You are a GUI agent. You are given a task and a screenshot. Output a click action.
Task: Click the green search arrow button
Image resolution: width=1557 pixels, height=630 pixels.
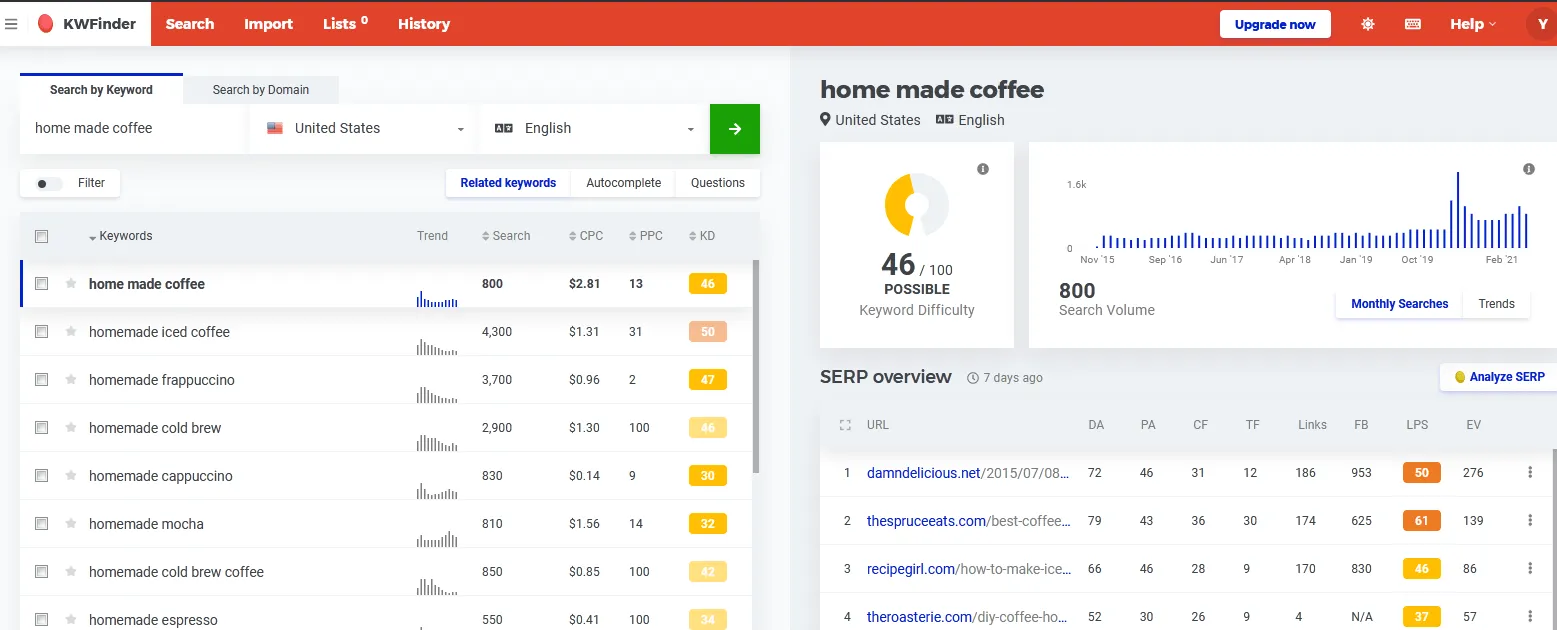tap(735, 129)
